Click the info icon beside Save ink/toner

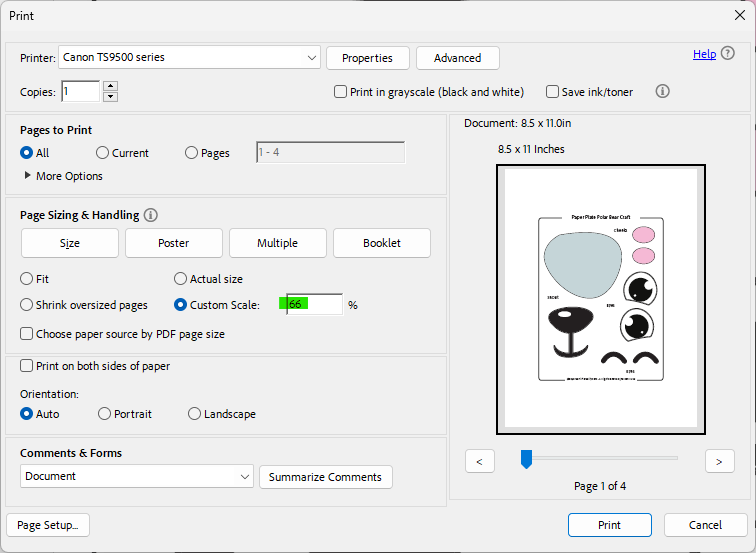(x=662, y=91)
